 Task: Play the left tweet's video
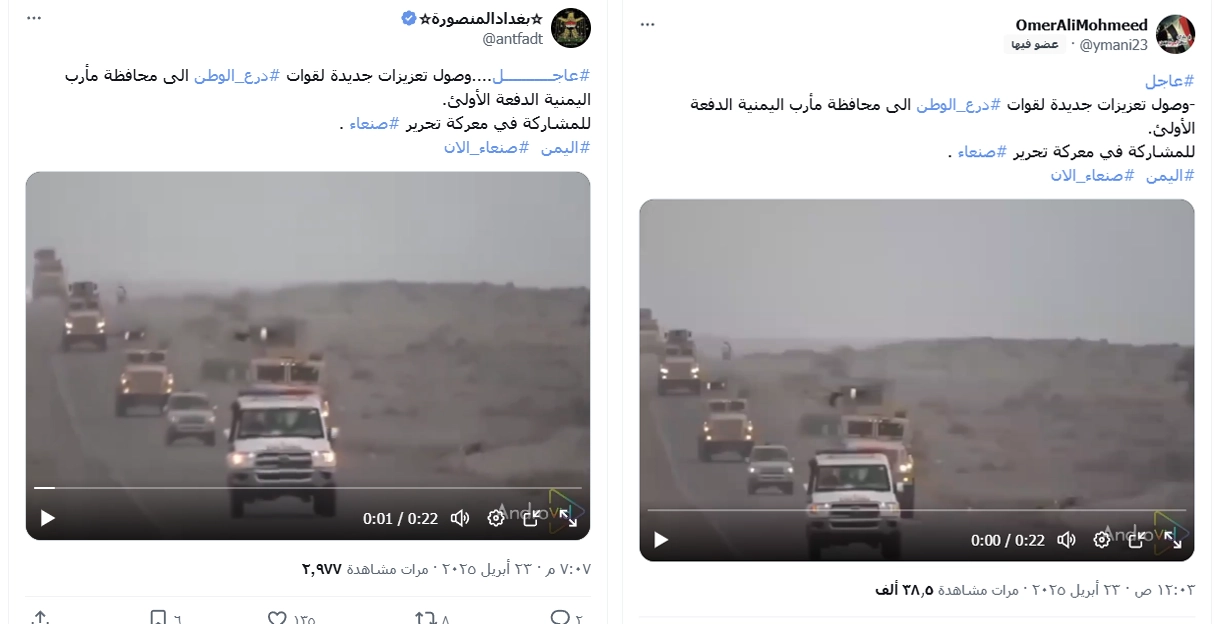(47, 518)
